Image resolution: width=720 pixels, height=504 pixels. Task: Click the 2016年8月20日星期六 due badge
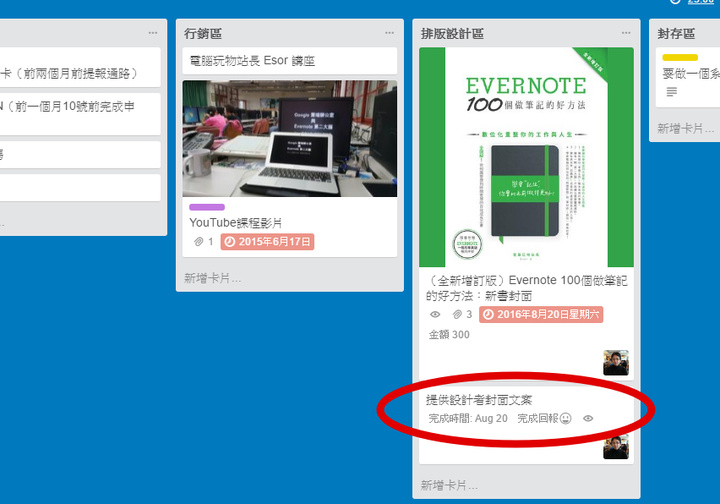tap(541, 314)
